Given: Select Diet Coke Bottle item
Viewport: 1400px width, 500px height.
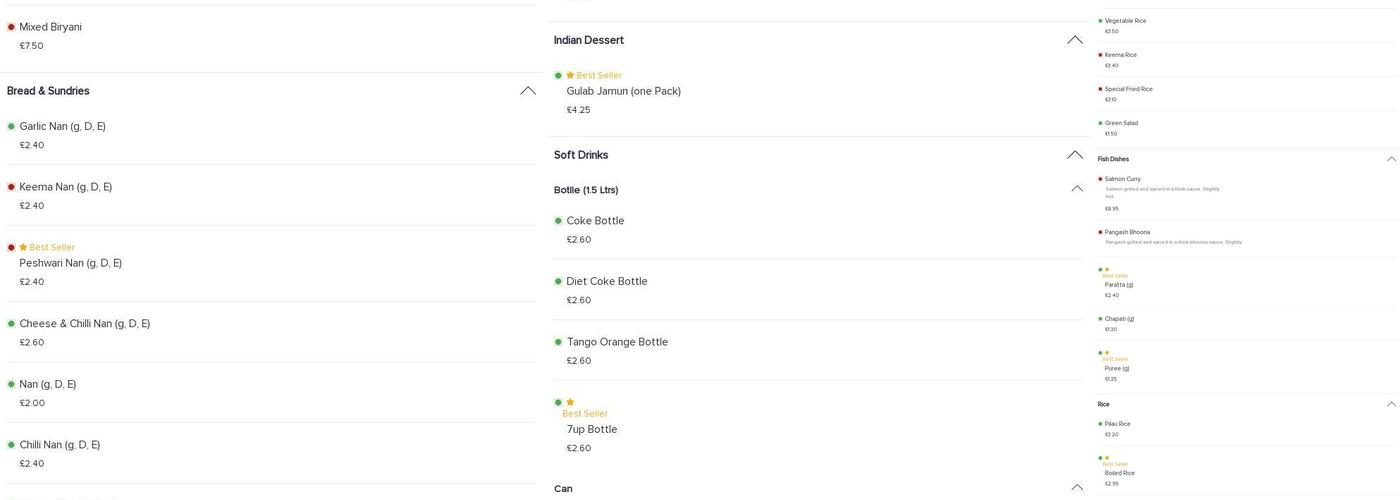Looking at the screenshot, I should [x=606, y=282].
